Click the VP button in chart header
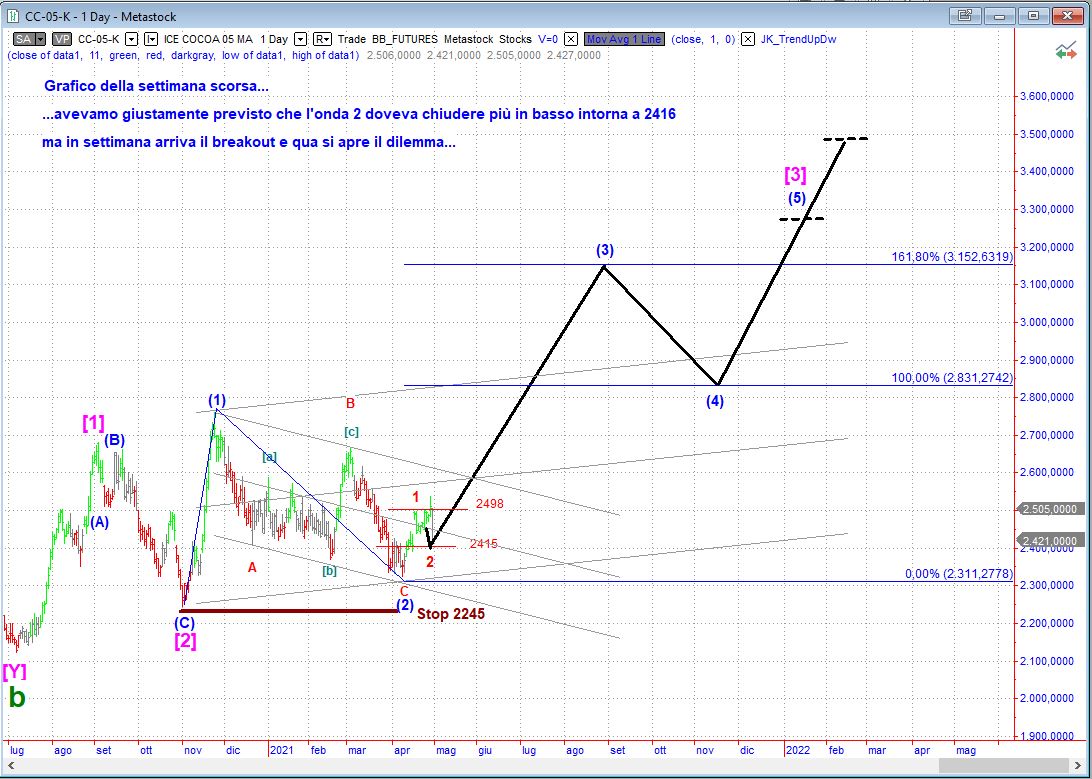Image resolution: width=1092 pixels, height=779 pixels. point(61,39)
